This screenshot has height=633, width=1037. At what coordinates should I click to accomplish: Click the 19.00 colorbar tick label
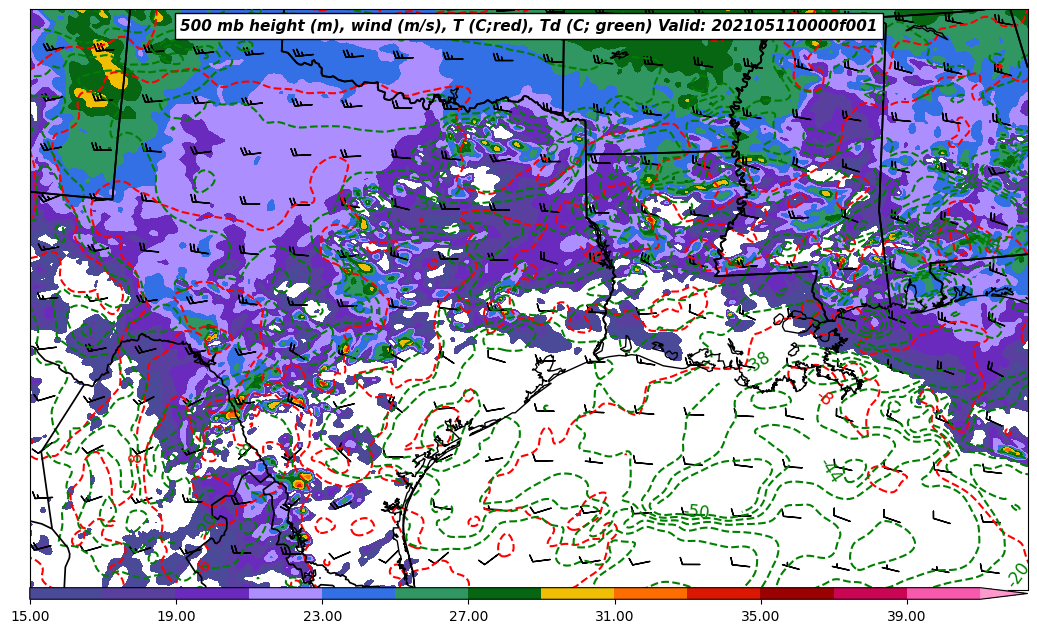[176, 617]
